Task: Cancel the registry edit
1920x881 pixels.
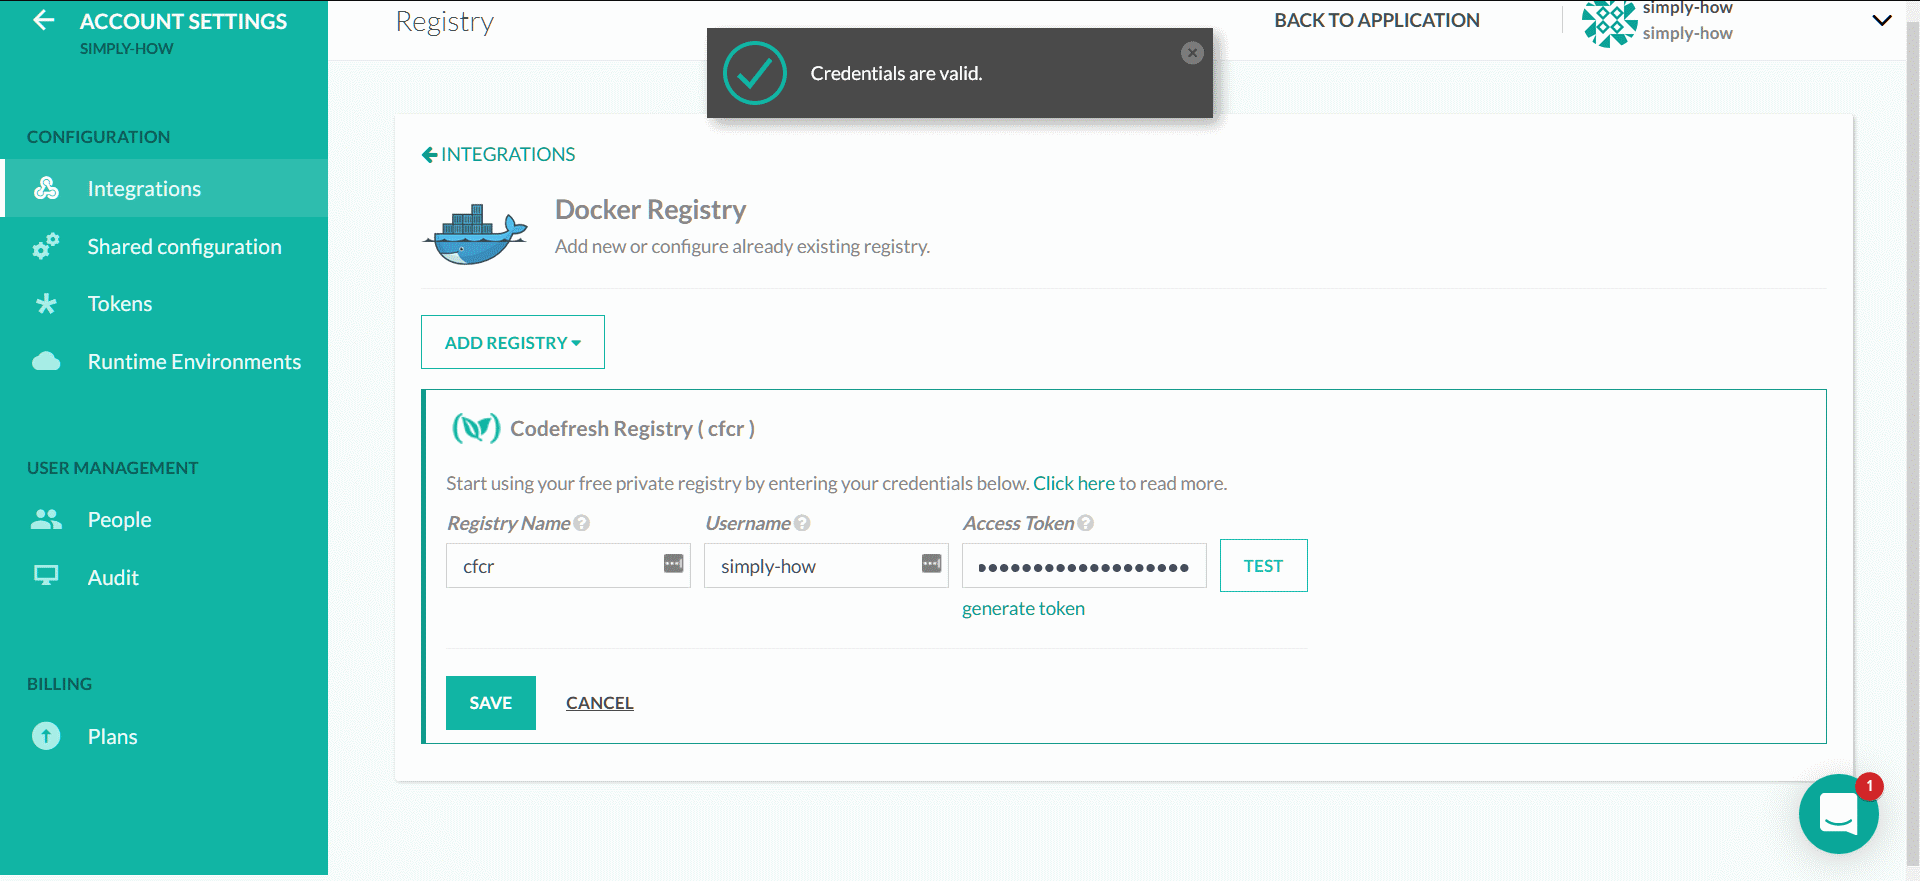Action: tap(600, 703)
